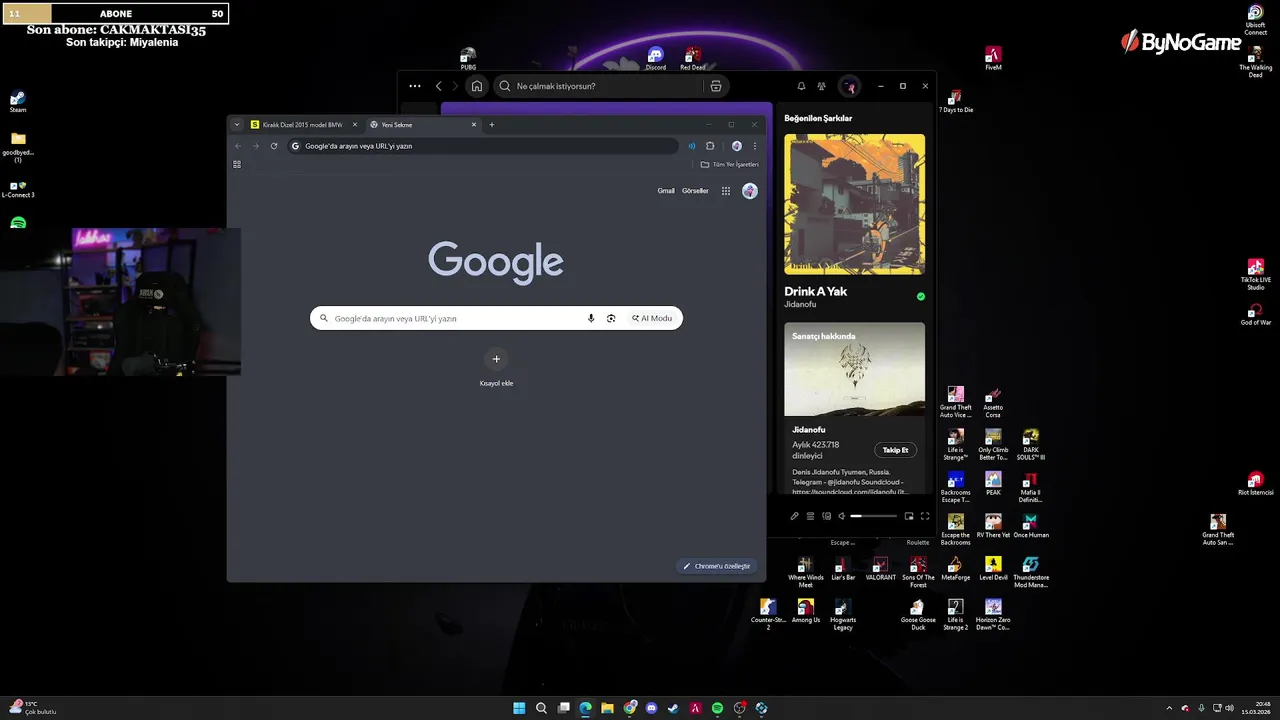Click Google account avatar on page
Viewport: 1280px width, 720px height.
click(x=750, y=191)
